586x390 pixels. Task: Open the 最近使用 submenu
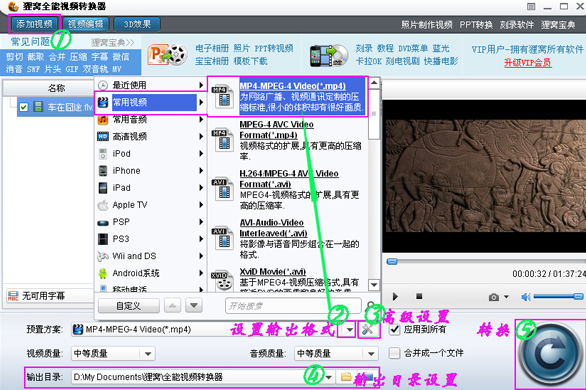pyautogui.click(x=151, y=85)
